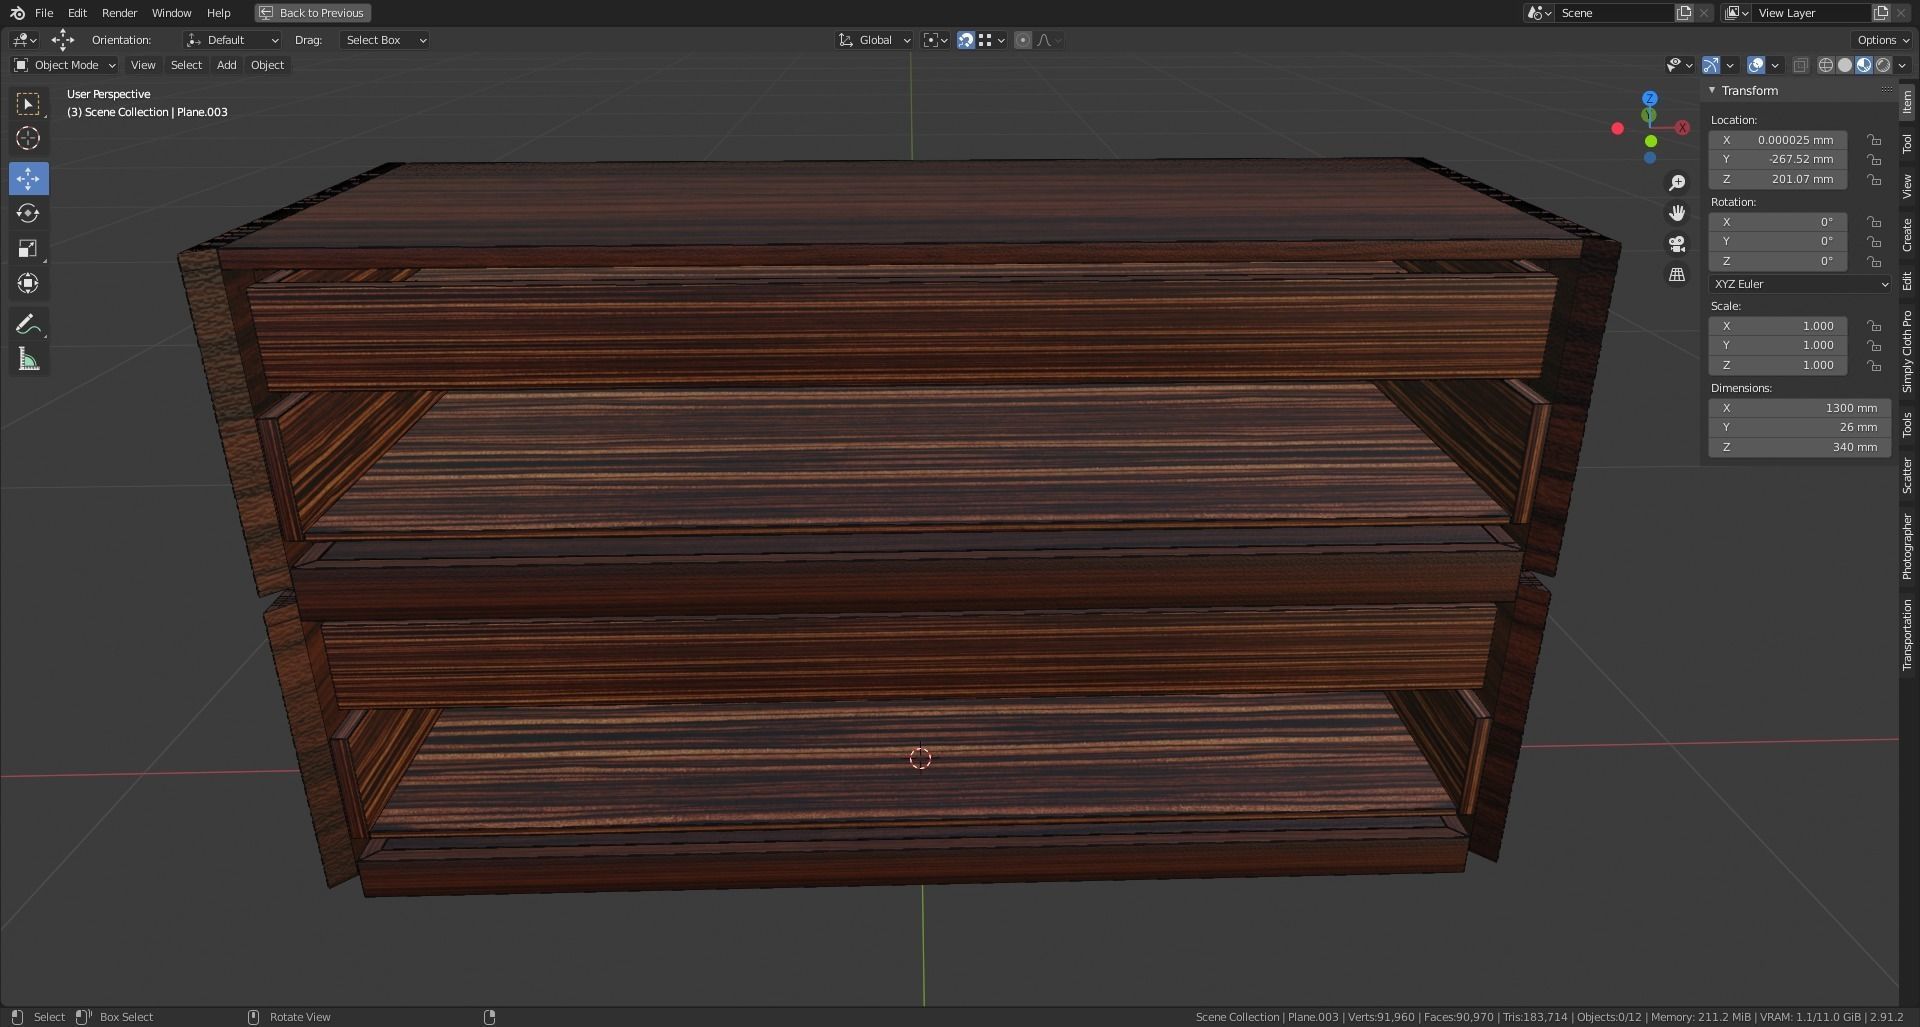Open the pivot point dropdown
The width and height of the screenshot is (1920, 1027).
pos(935,40)
